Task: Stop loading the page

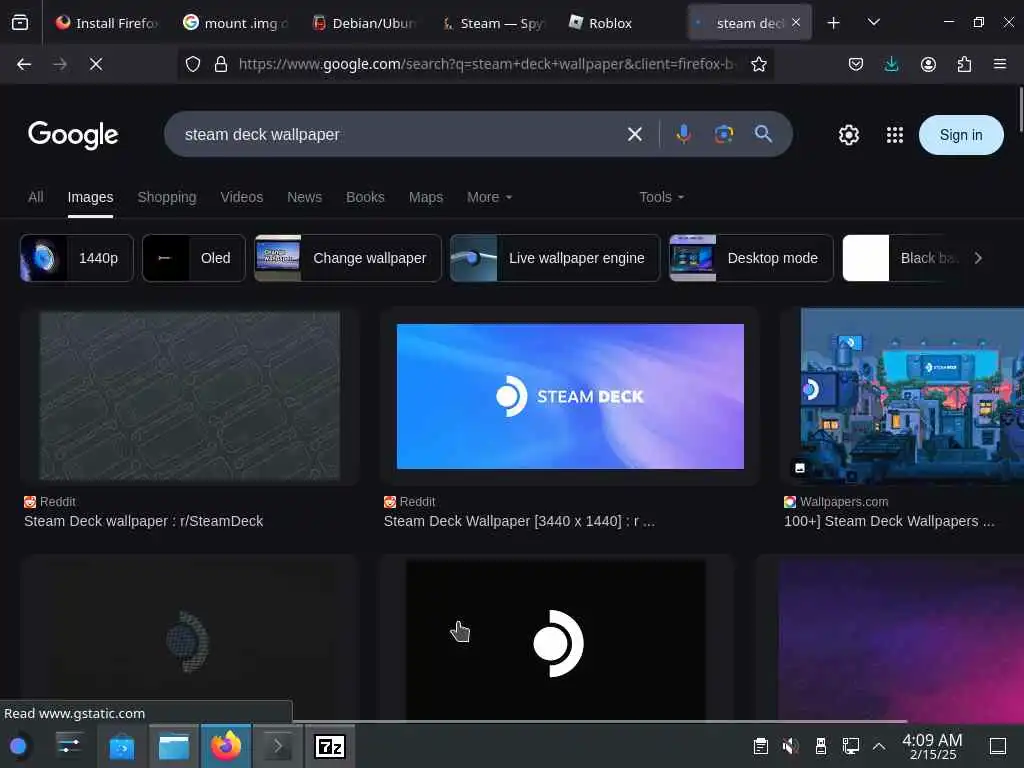Action: tap(96, 64)
